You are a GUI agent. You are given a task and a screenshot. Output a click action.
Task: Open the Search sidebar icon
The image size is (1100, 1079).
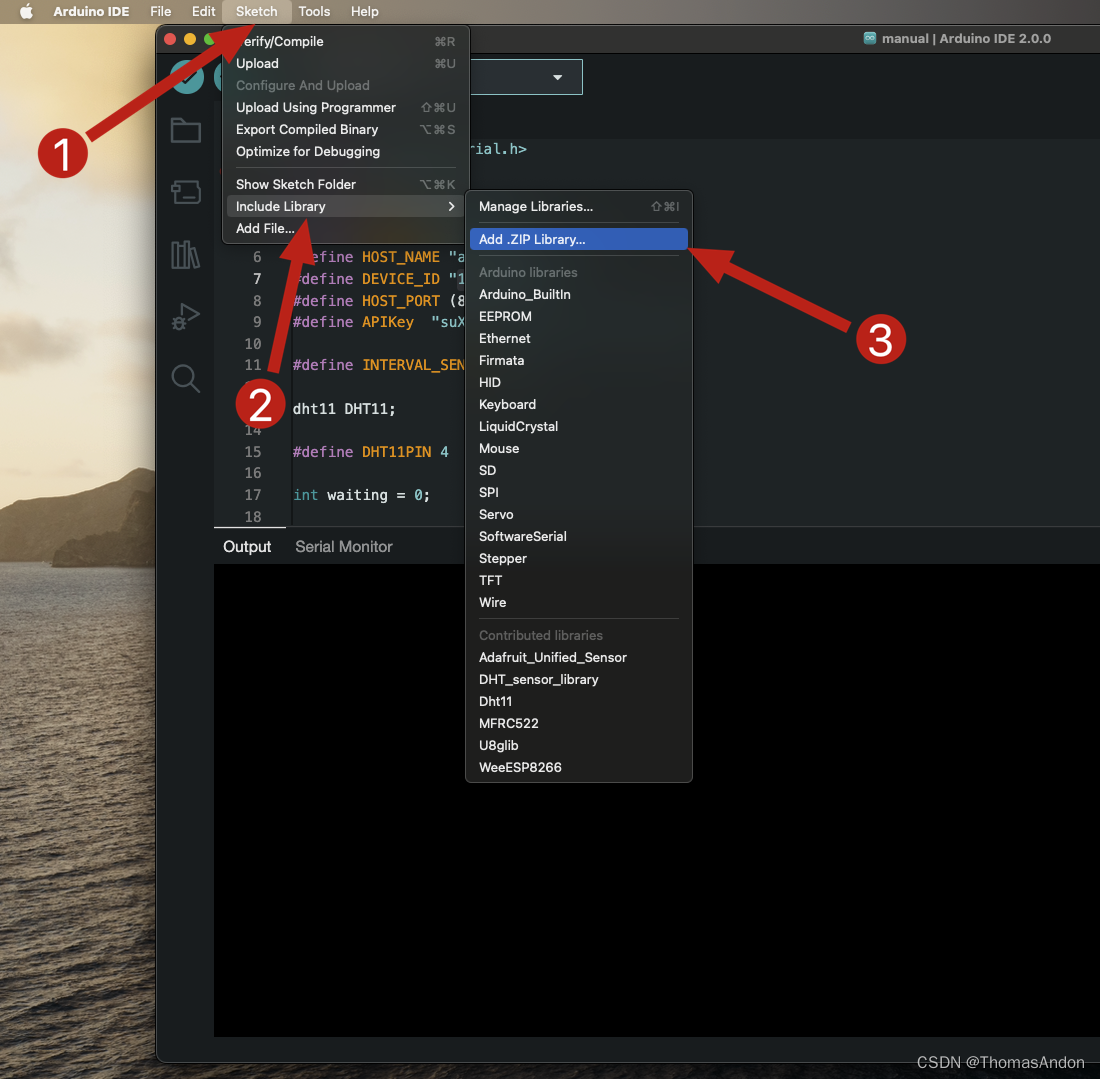click(186, 378)
